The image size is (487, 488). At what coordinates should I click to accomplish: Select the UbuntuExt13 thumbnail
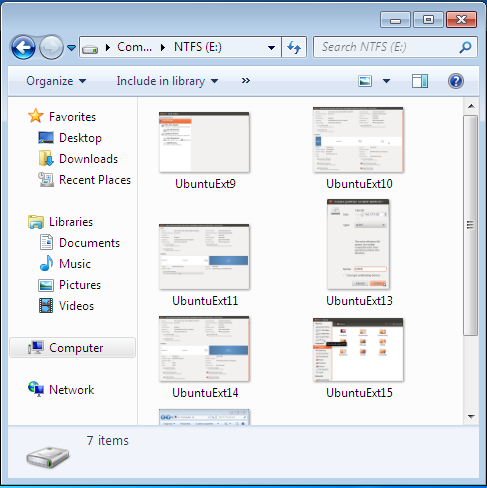coord(358,244)
